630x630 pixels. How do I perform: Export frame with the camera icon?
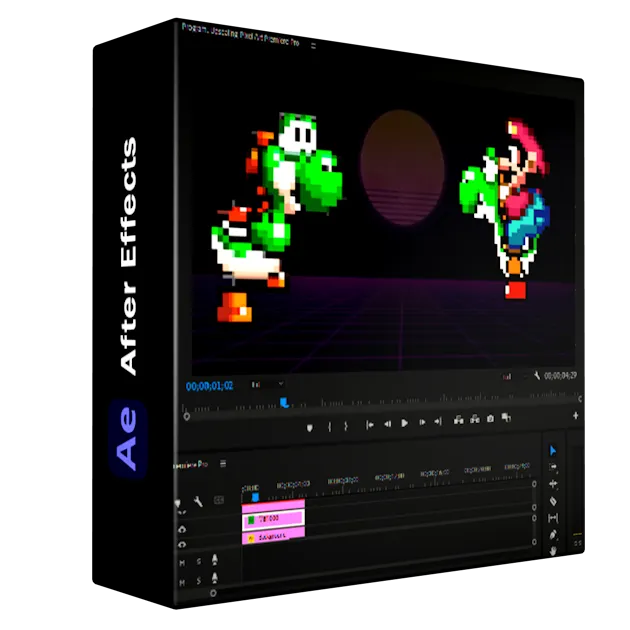491,419
